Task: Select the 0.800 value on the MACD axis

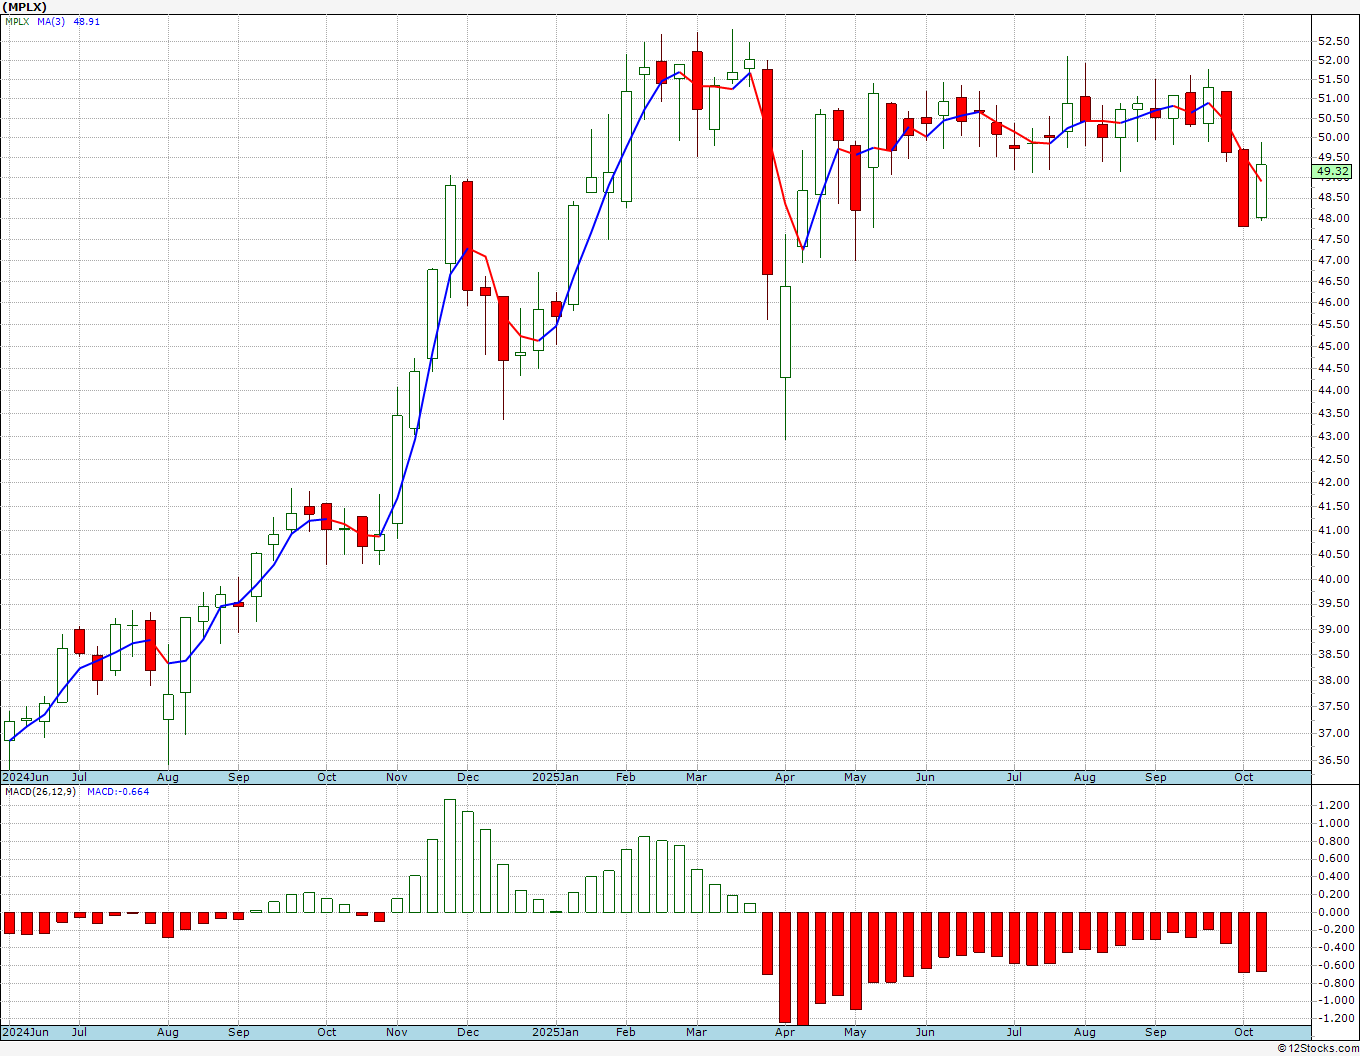Action: (1333, 841)
